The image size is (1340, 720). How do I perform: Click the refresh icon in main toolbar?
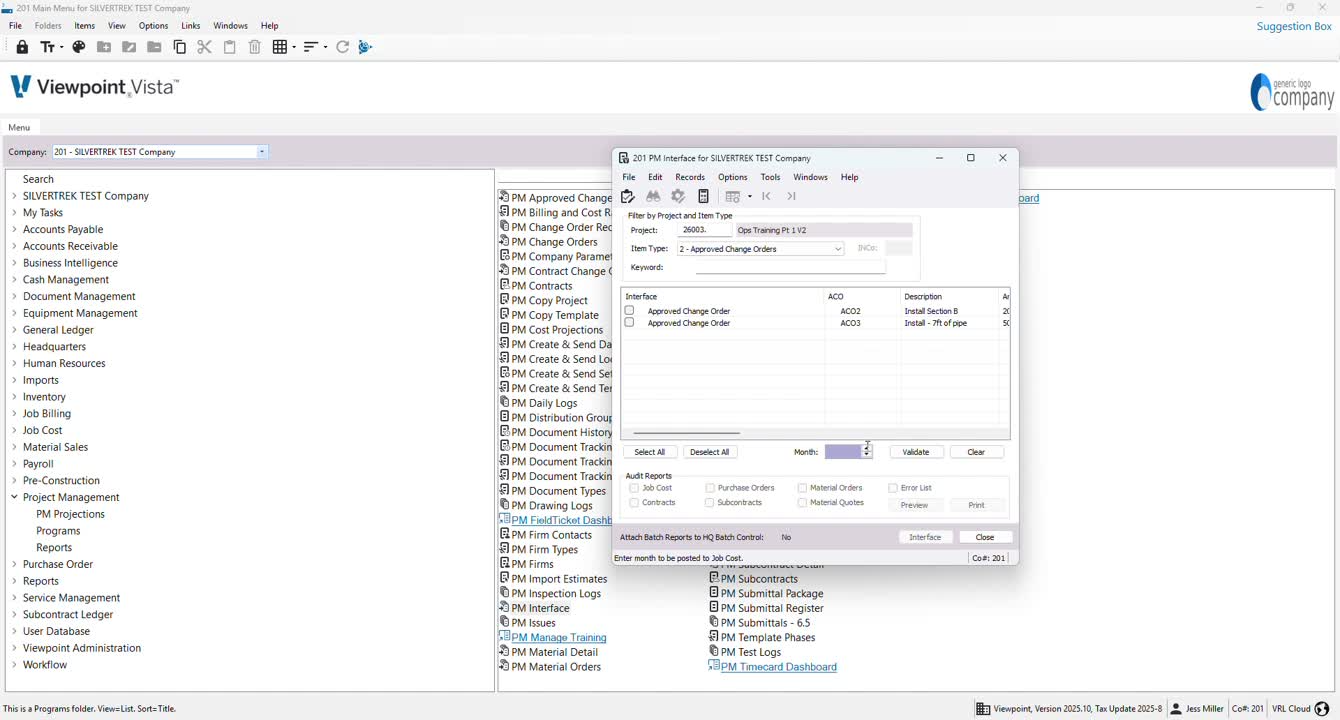[x=343, y=47]
